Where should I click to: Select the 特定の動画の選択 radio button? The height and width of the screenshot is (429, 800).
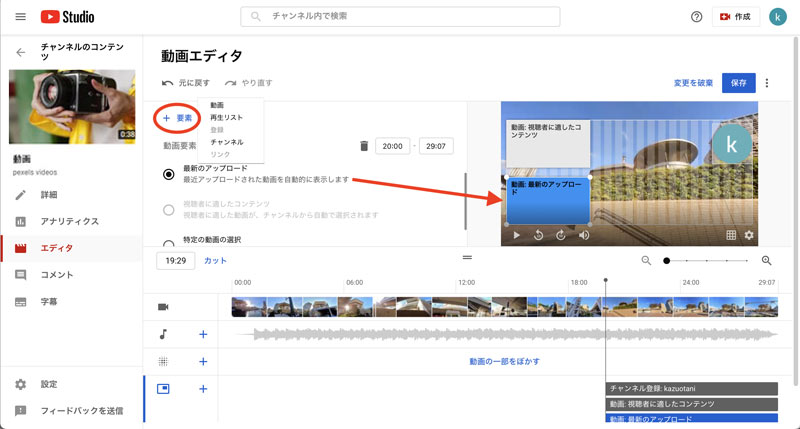[x=168, y=243]
